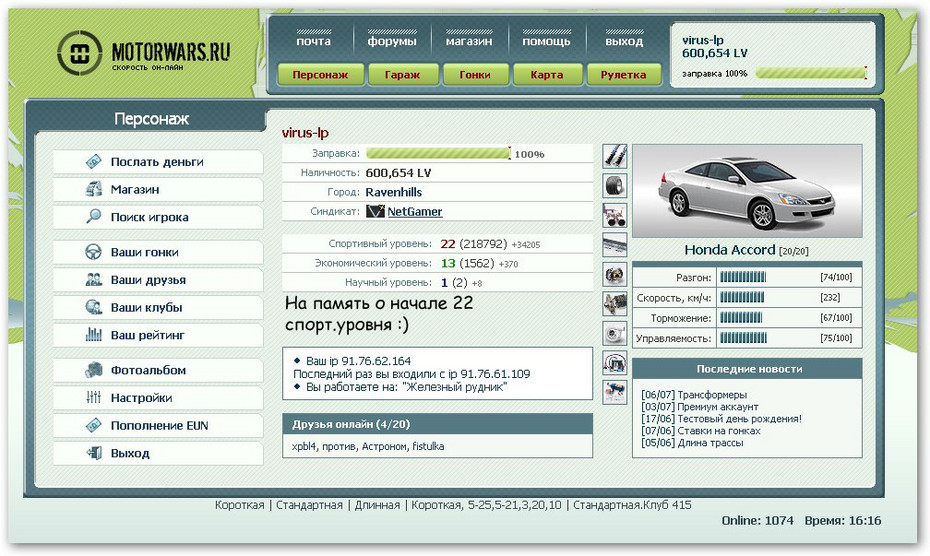
Task: Open помощь in the top menu
Action: tap(546, 41)
